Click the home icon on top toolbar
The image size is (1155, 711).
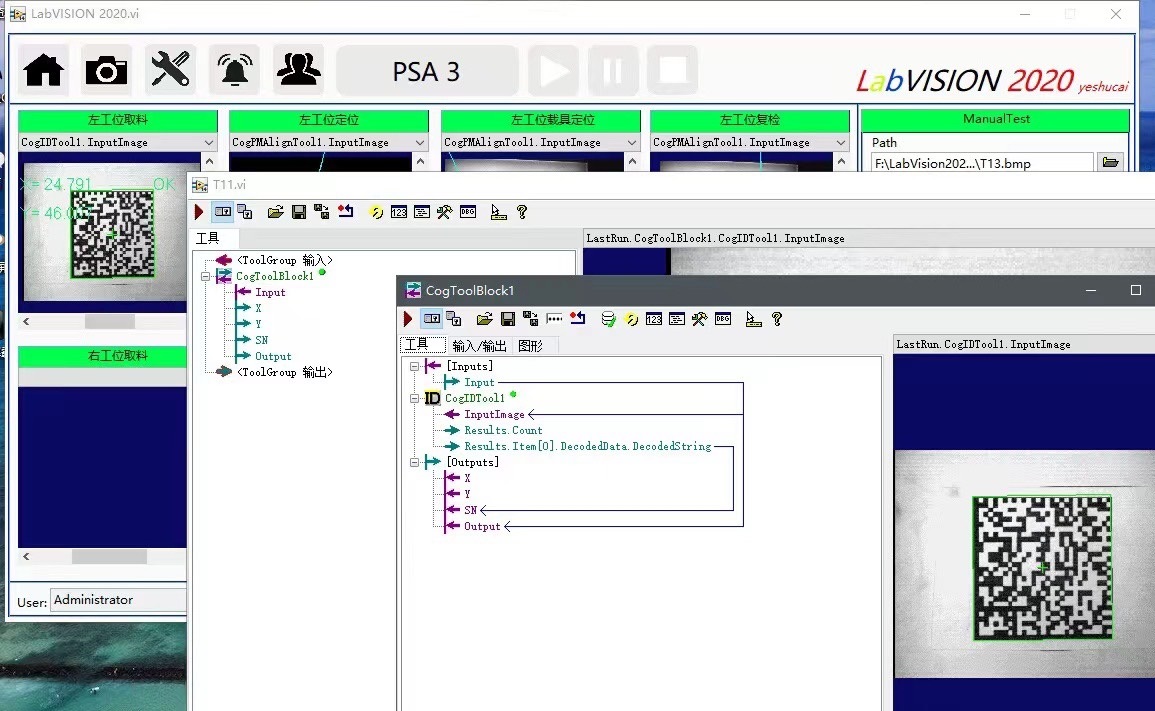point(42,68)
